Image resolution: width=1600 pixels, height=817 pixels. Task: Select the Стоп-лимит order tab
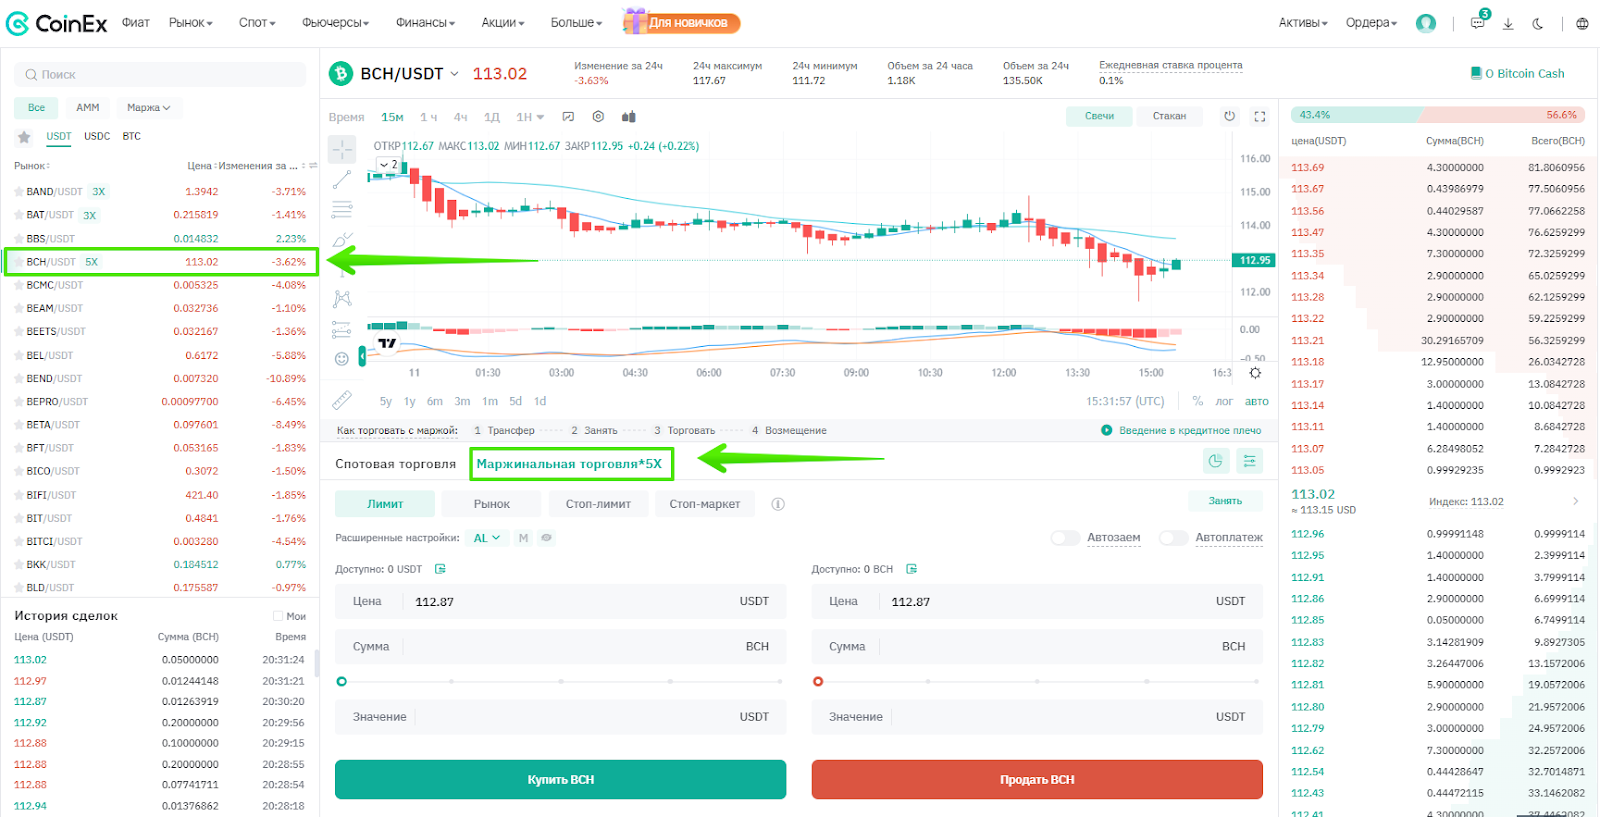(598, 504)
